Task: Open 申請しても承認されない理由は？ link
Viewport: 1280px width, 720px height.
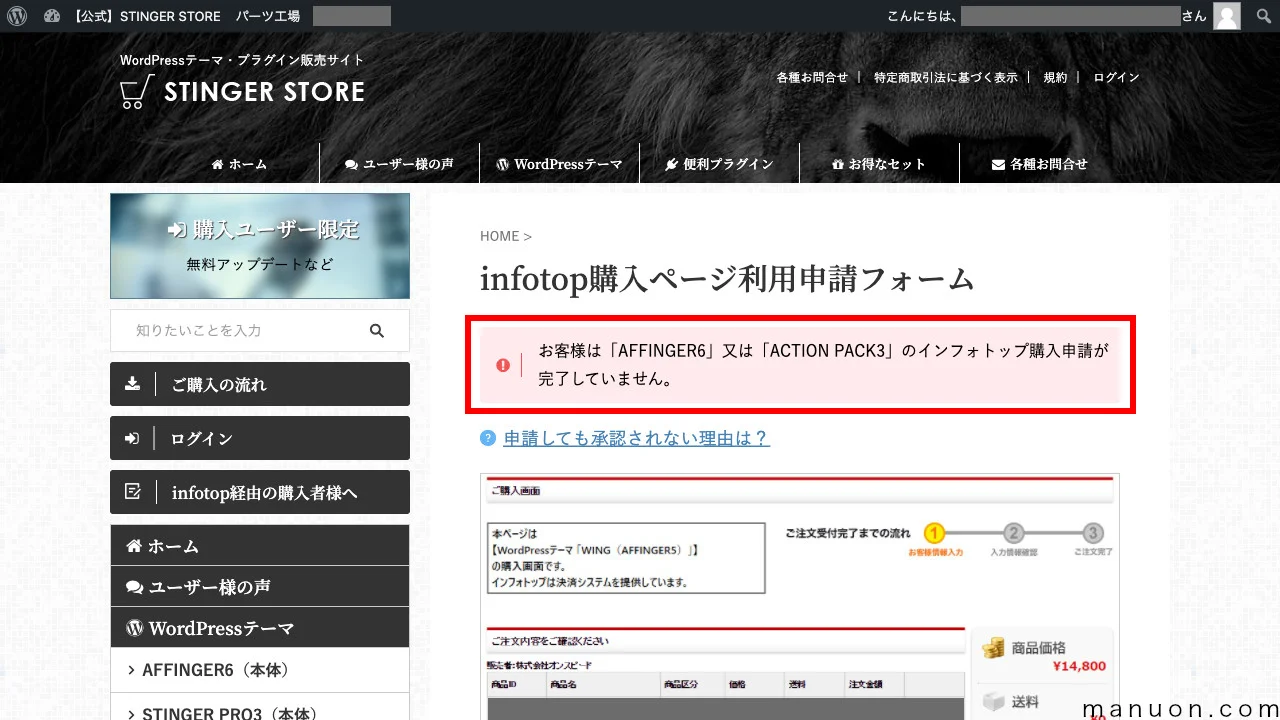Action: 634,437
